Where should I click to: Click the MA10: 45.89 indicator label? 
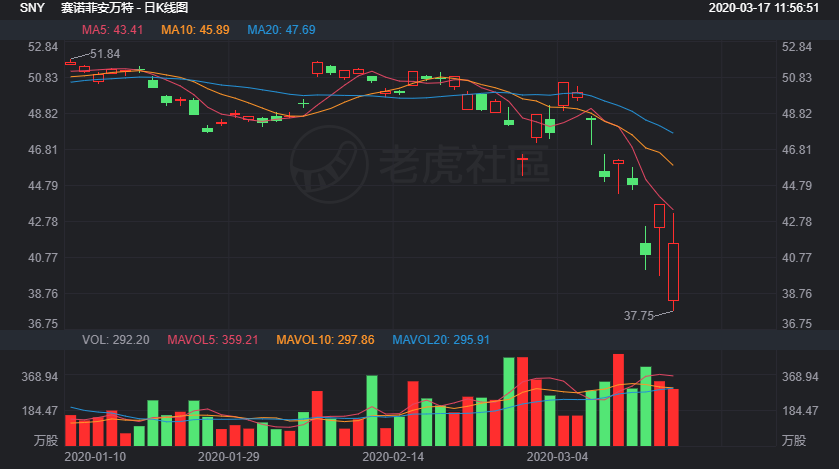coord(195,30)
